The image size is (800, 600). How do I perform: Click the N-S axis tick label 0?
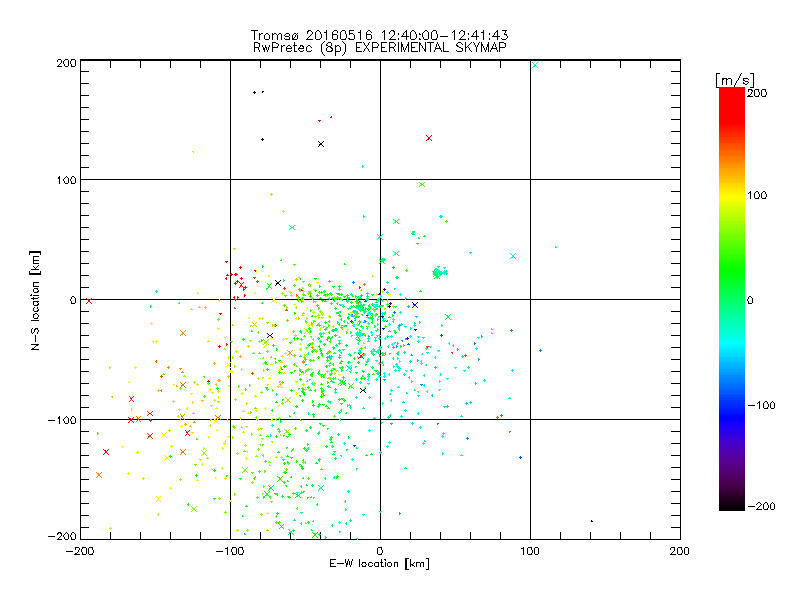coord(73,300)
